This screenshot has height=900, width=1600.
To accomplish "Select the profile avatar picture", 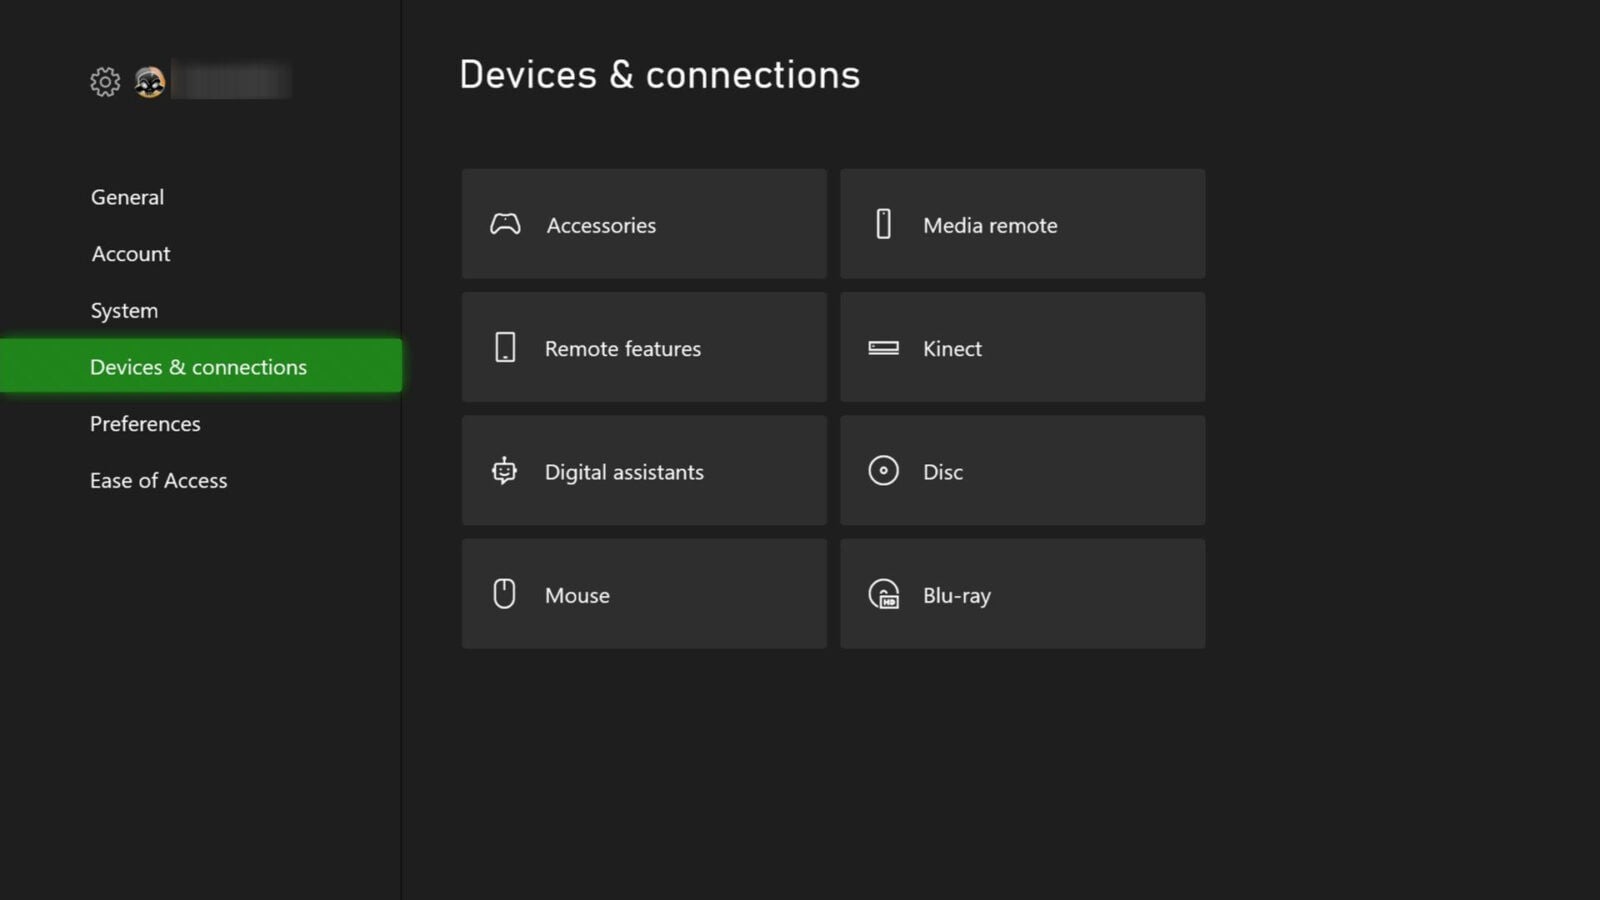I will tap(150, 82).
